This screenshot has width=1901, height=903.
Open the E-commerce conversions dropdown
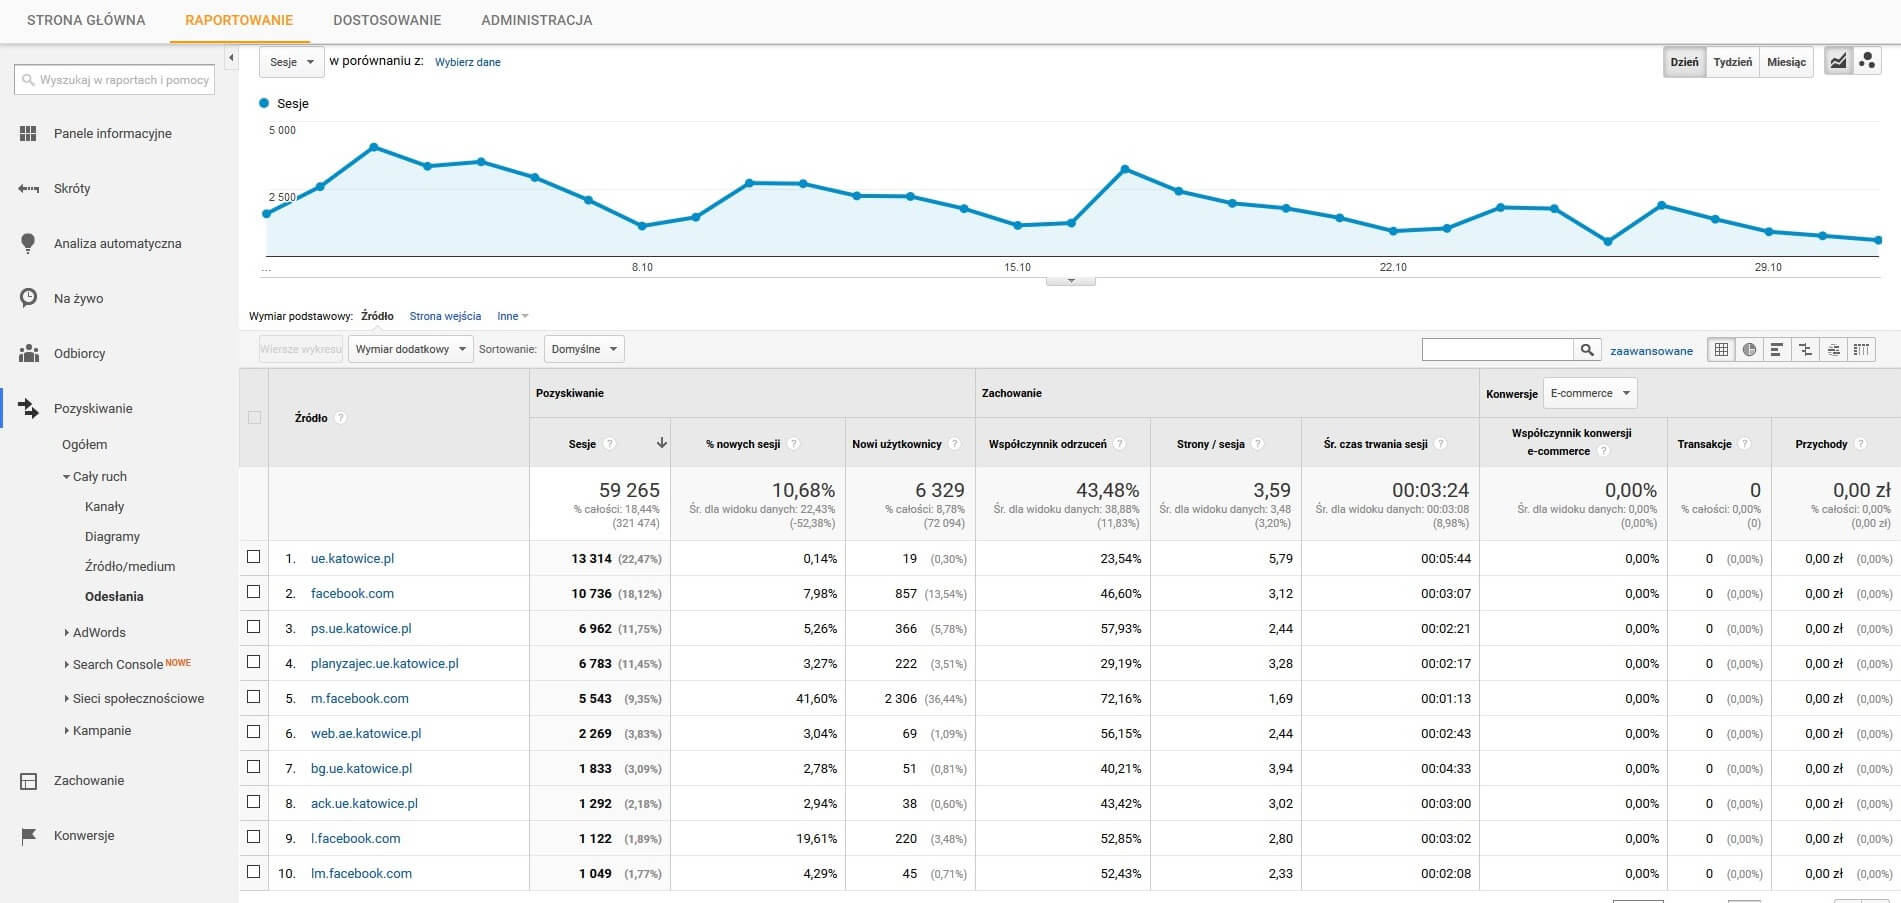click(1590, 393)
